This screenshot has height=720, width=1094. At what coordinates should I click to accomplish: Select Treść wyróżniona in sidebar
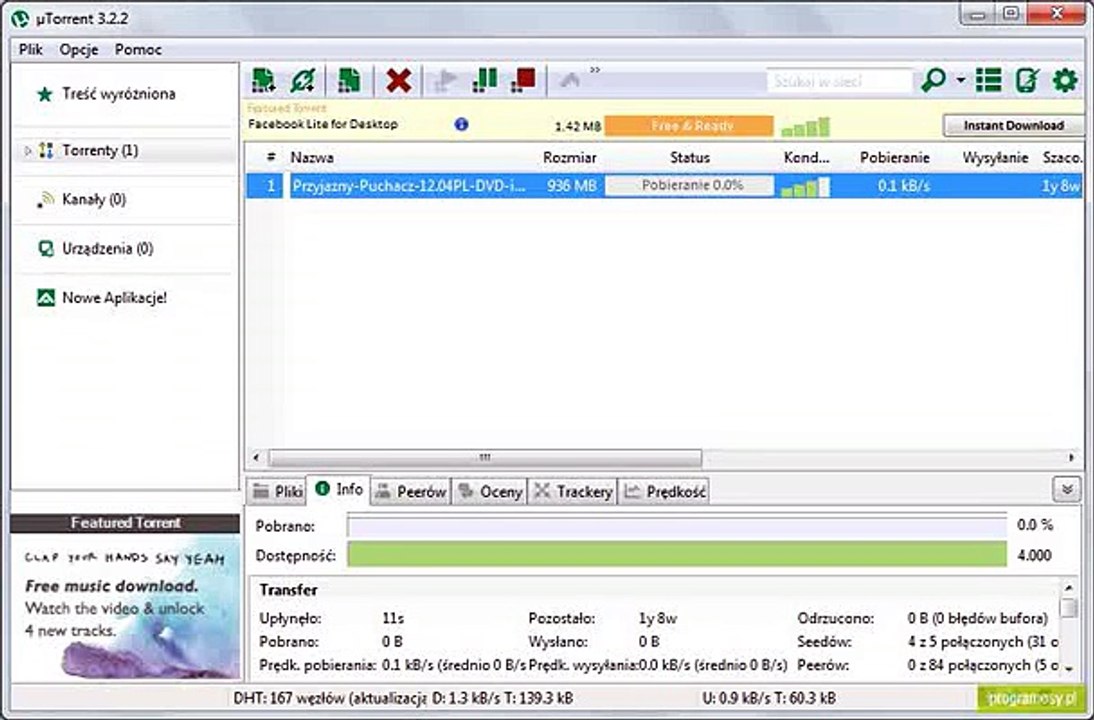click(x=119, y=94)
